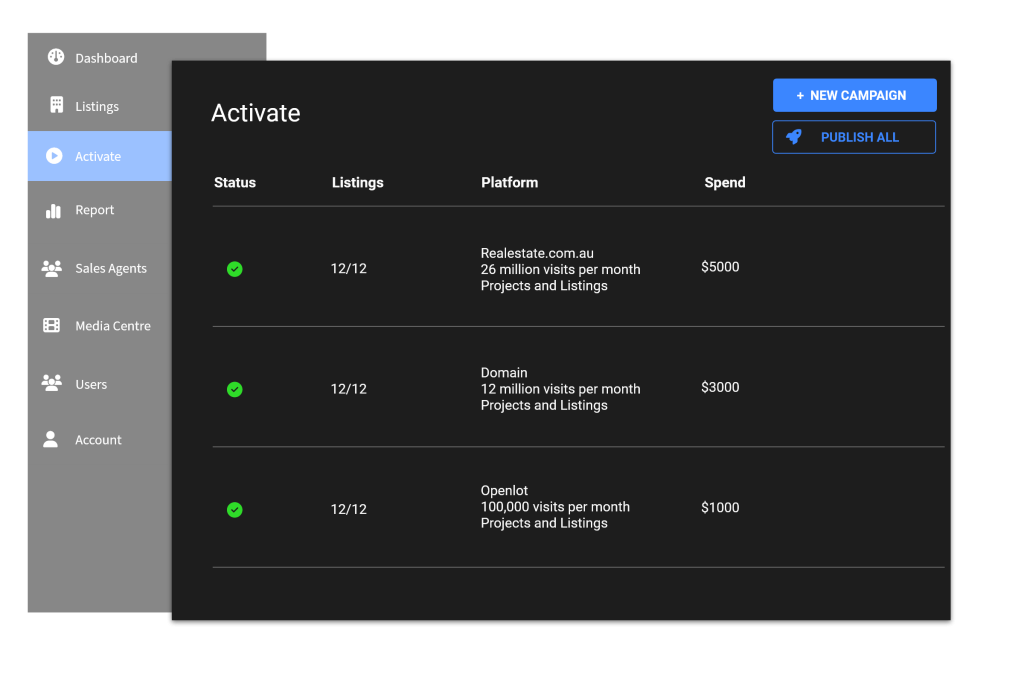
Task: Click the Users group icon
Action: (x=52, y=383)
